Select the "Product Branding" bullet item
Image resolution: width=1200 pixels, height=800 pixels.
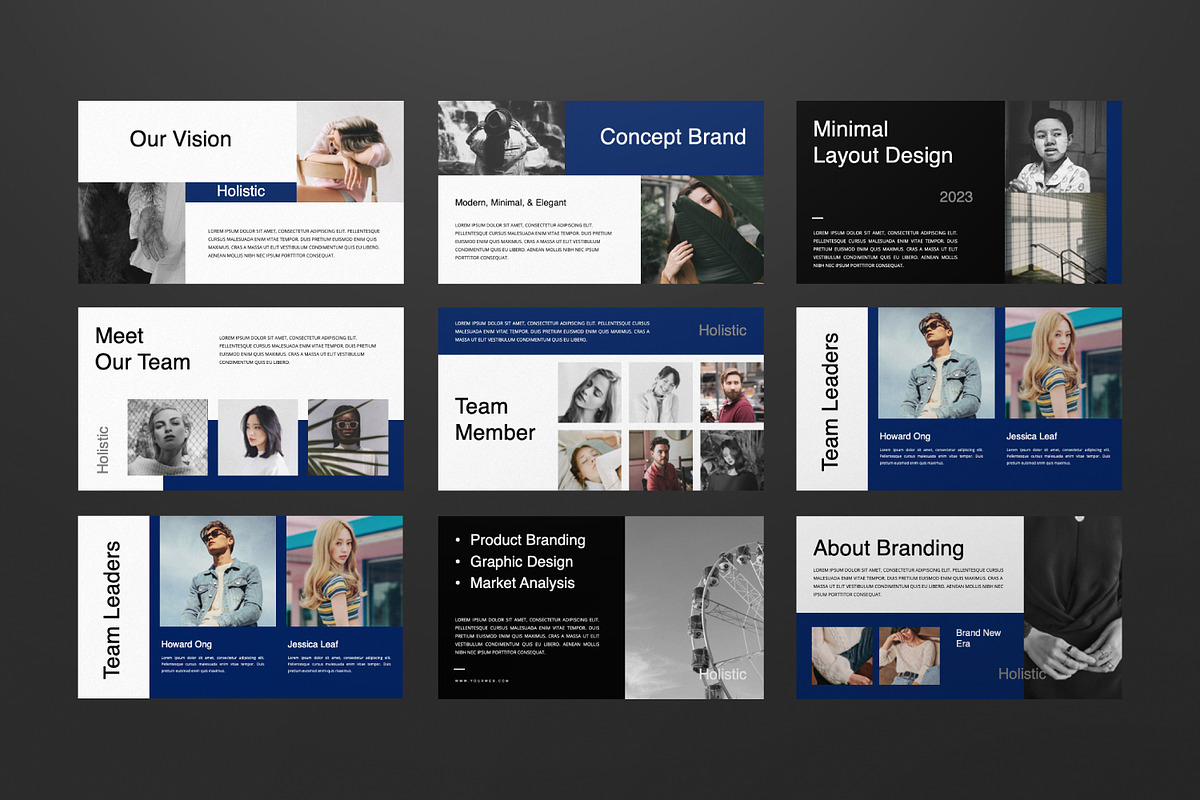[x=528, y=540]
